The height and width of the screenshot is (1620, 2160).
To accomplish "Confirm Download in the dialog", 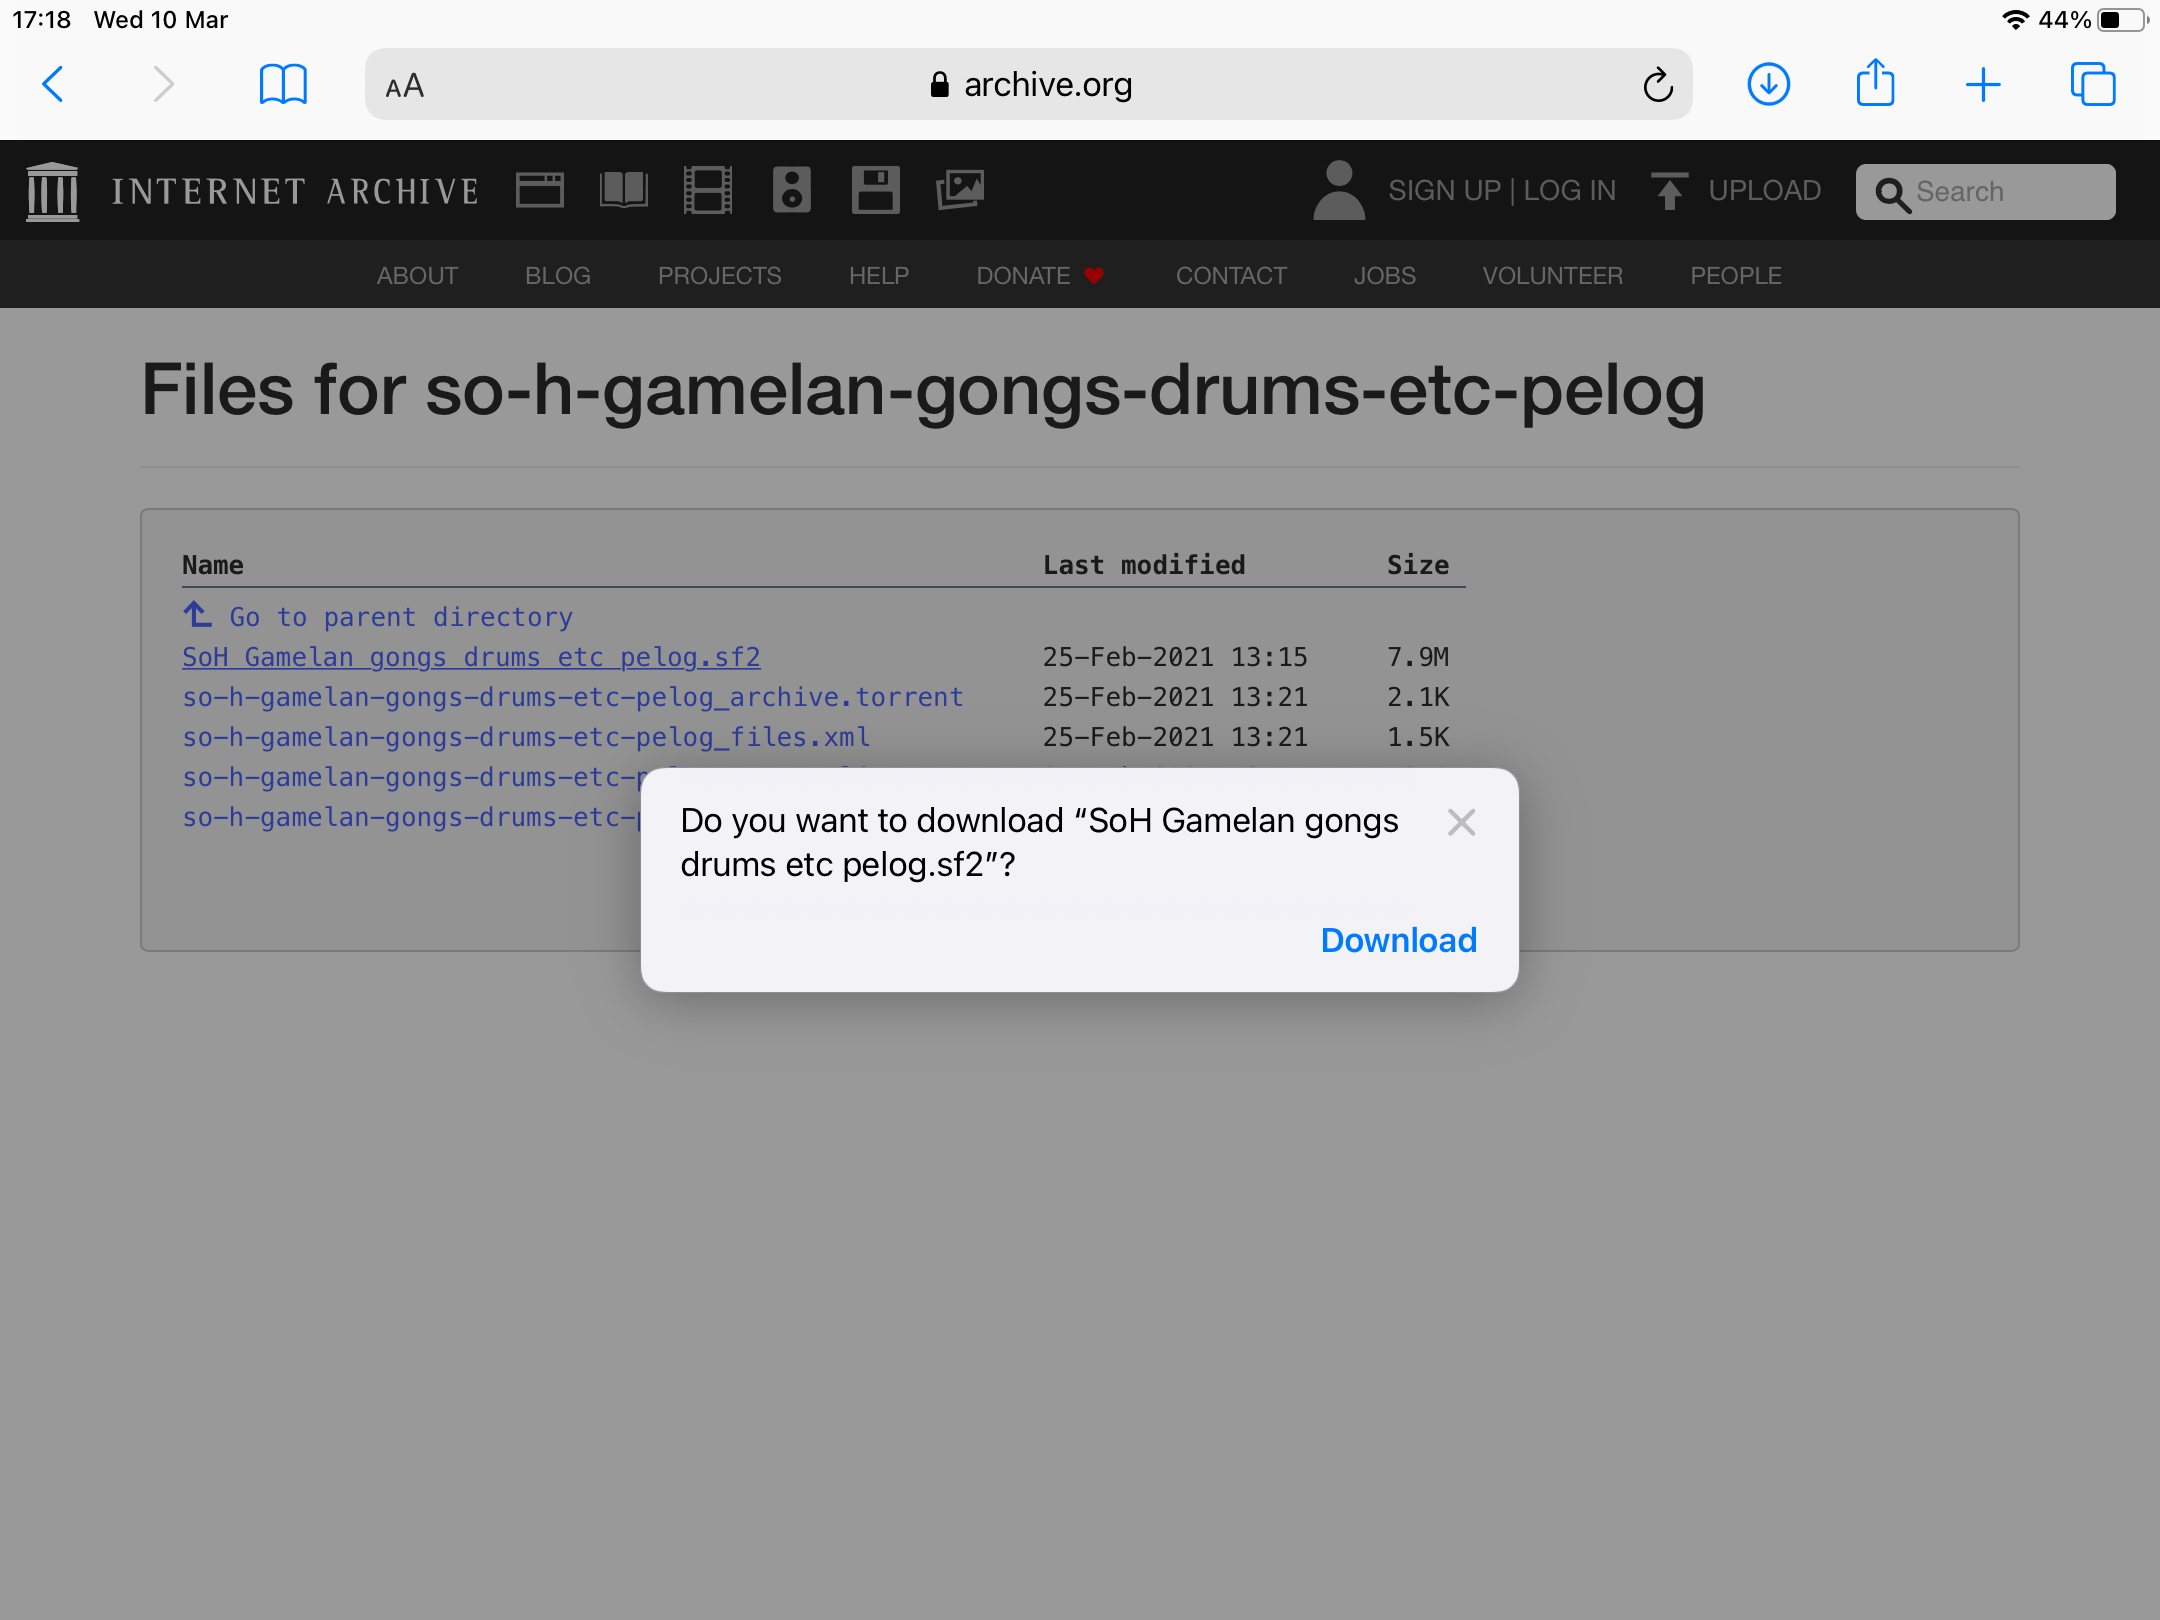I will pos(1398,940).
